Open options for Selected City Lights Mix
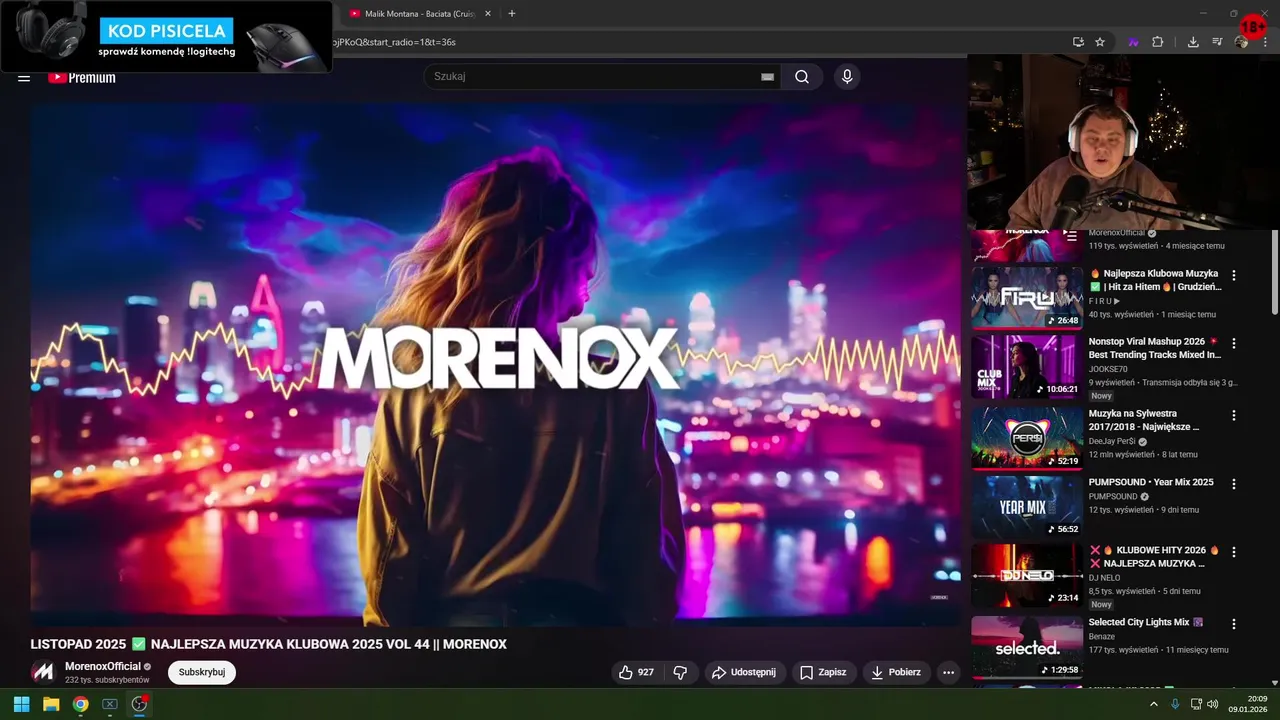 1234,623
